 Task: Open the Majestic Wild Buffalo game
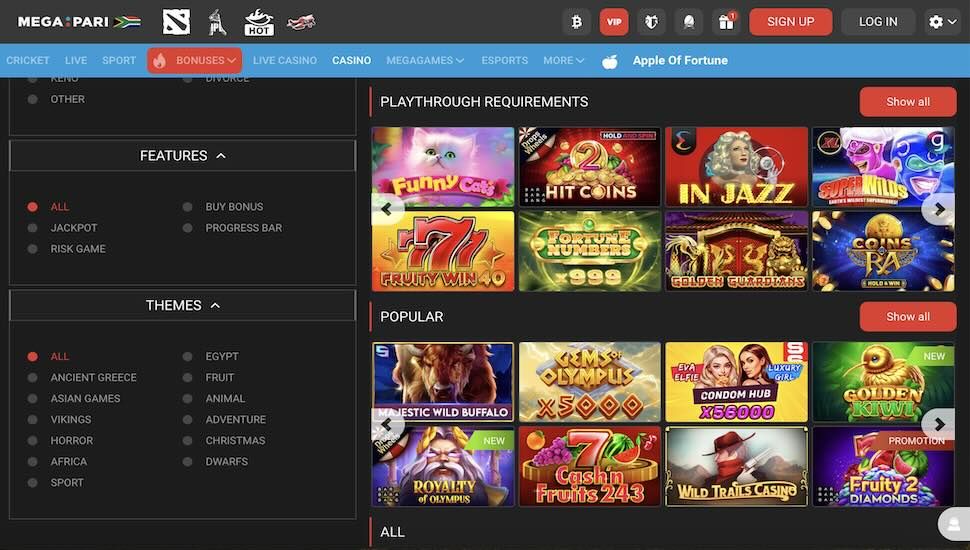(x=443, y=382)
